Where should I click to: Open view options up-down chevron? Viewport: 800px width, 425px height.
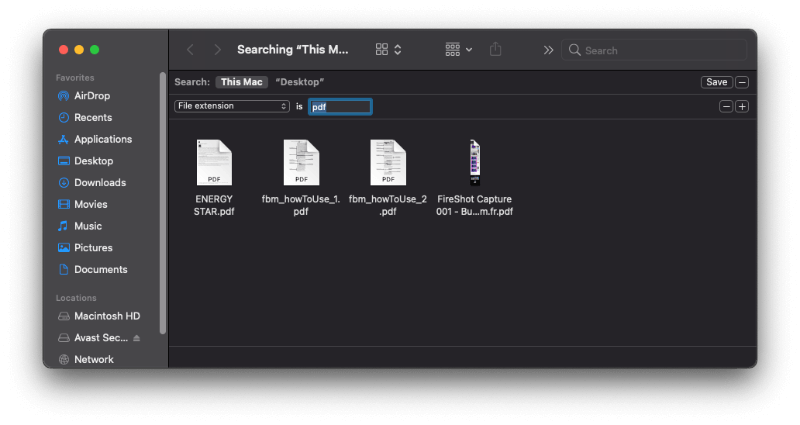click(x=398, y=49)
